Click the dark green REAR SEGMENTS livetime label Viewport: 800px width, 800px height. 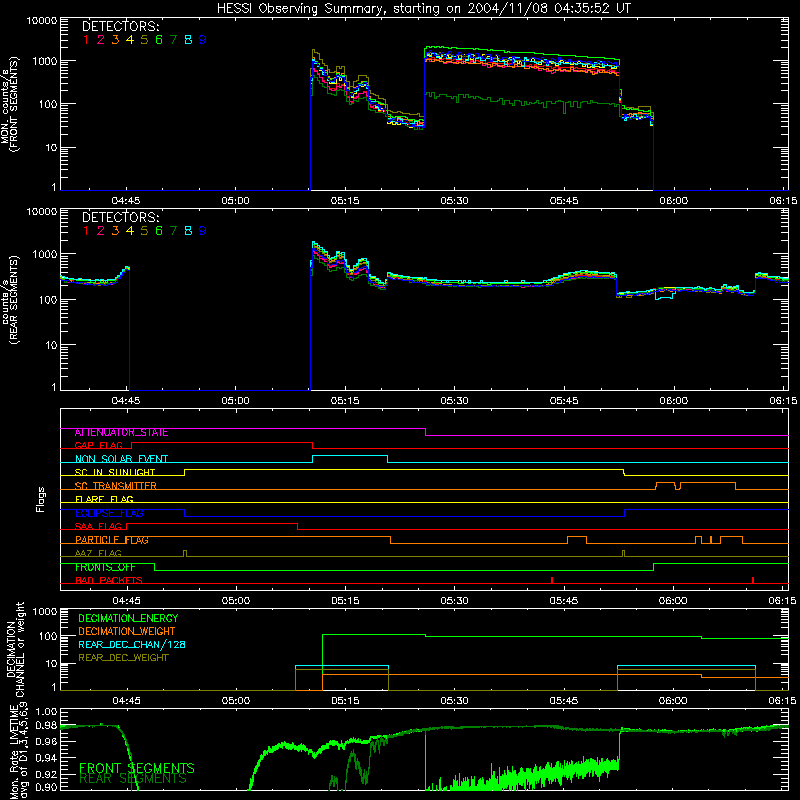pyautogui.click(x=133, y=779)
